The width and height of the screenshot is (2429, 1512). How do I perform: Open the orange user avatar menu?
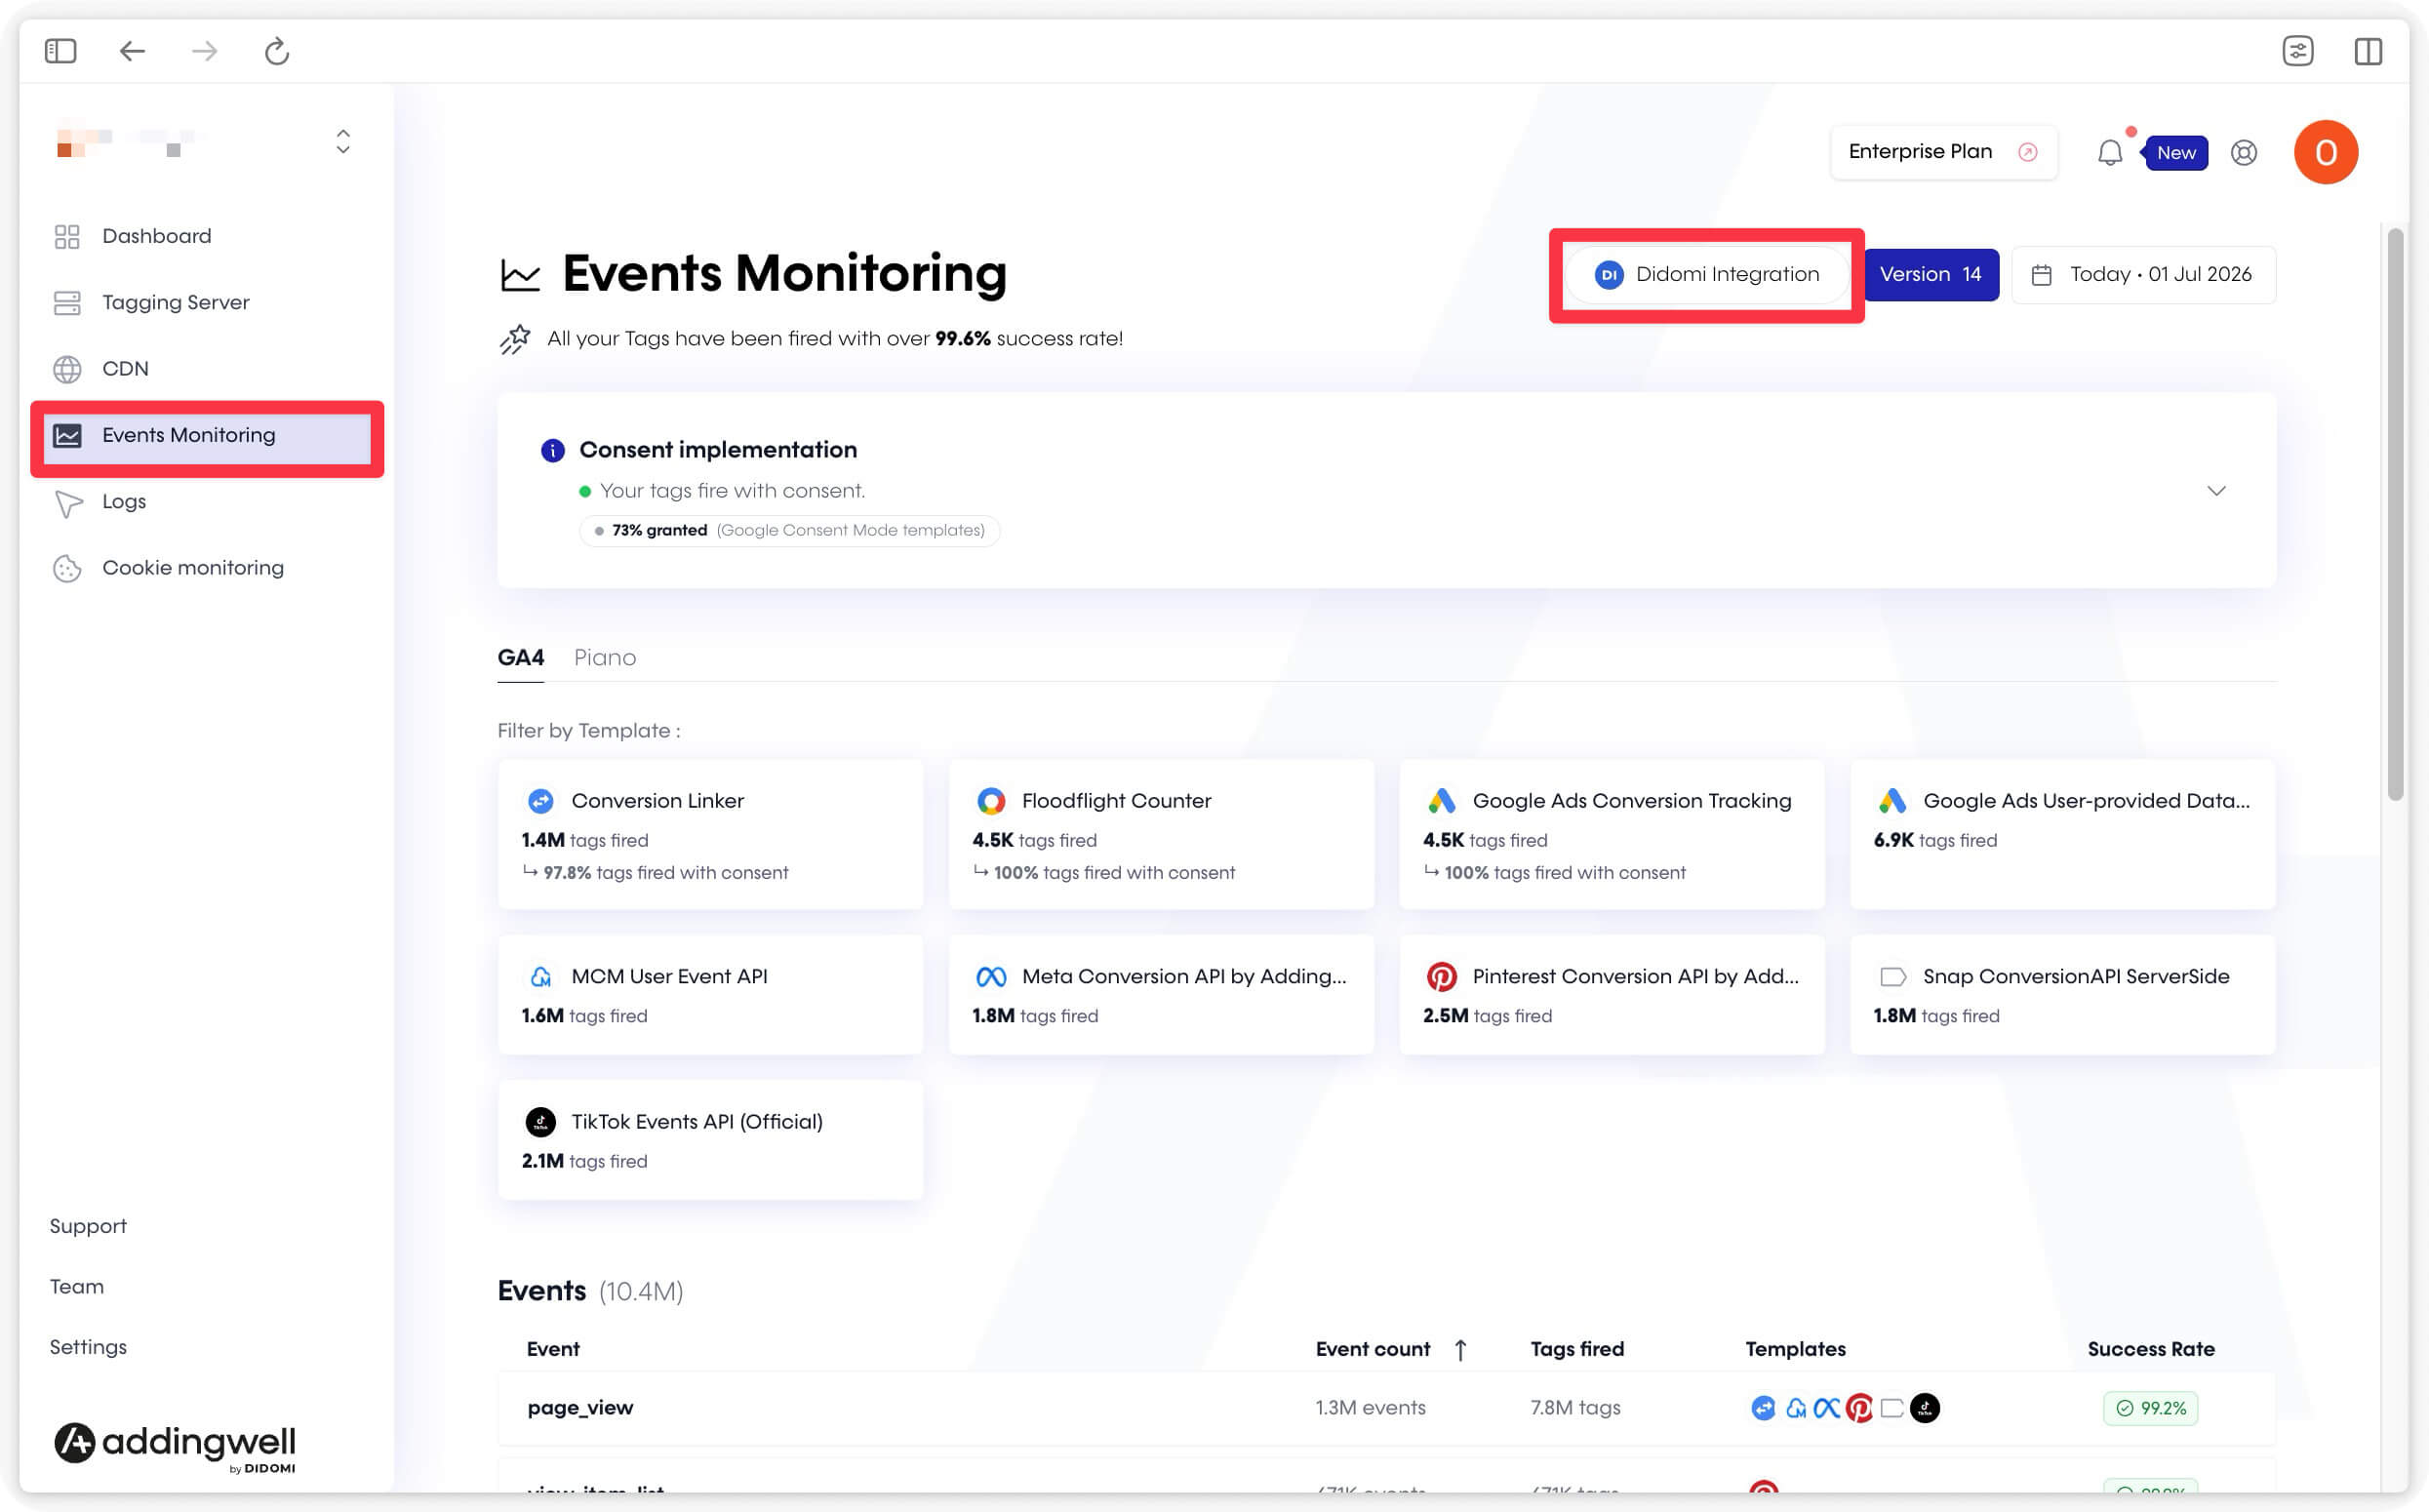2325,152
